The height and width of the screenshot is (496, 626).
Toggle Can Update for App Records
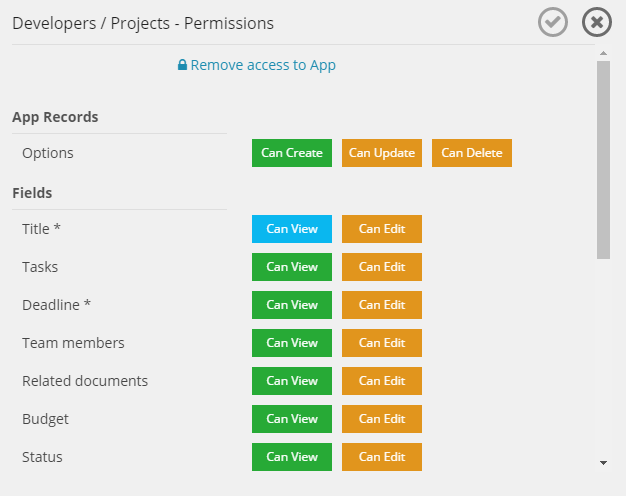point(381,153)
